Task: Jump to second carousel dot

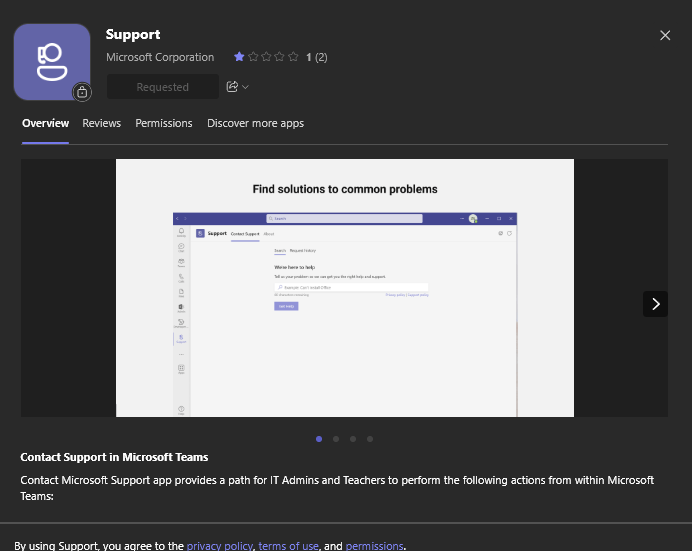Action: (x=336, y=439)
